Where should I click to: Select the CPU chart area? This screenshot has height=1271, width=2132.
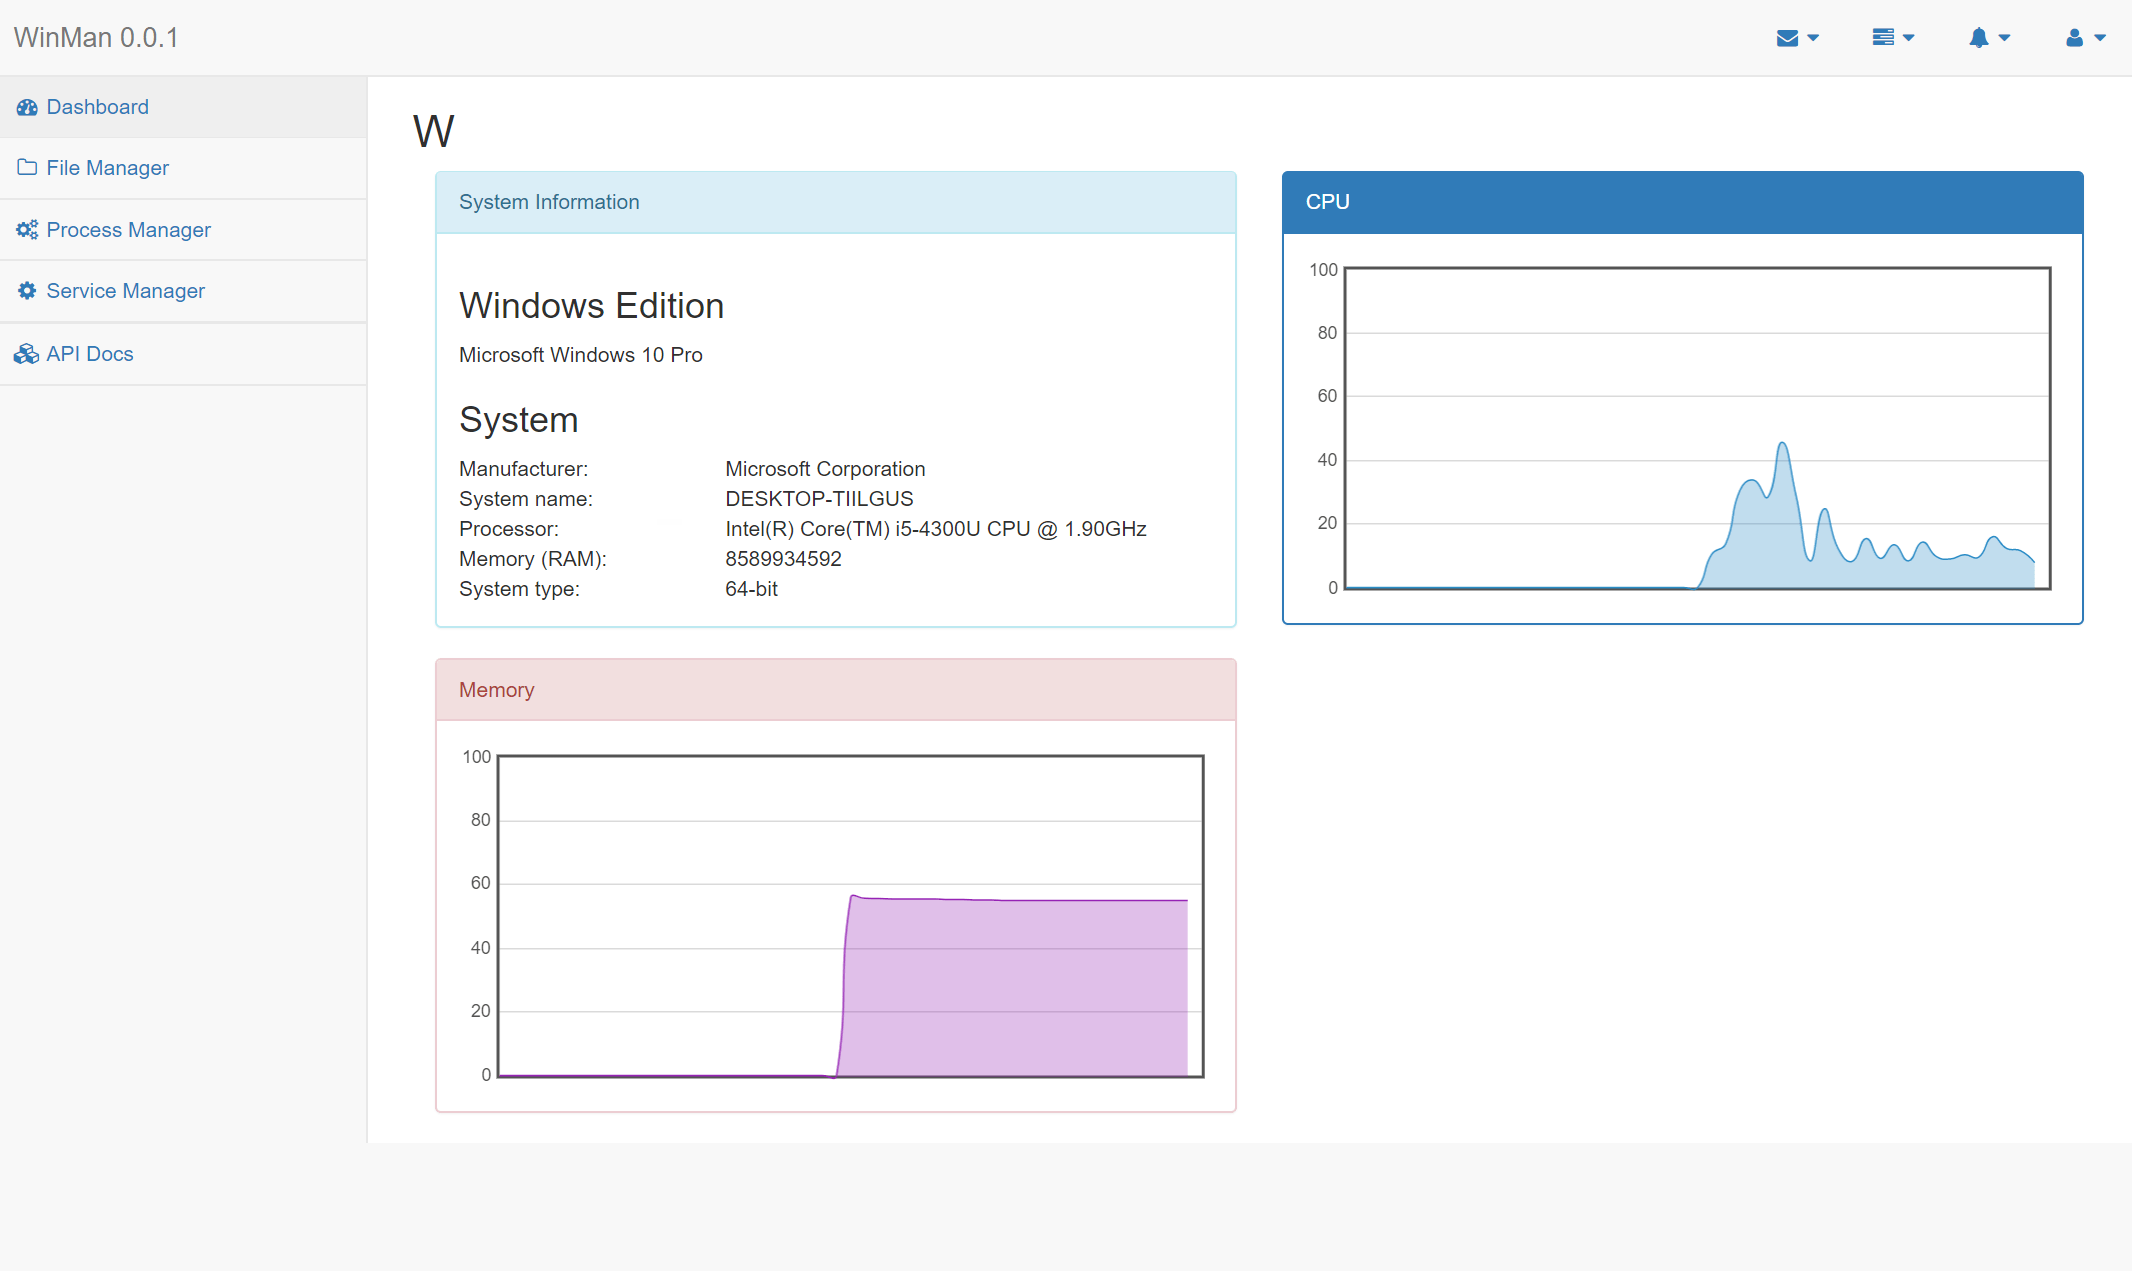(x=1698, y=428)
